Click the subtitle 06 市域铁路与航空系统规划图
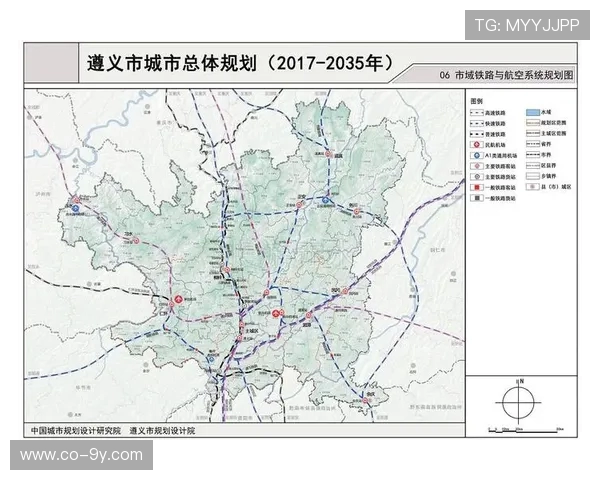This screenshot has height=480, width=600. click(x=506, y=75)
